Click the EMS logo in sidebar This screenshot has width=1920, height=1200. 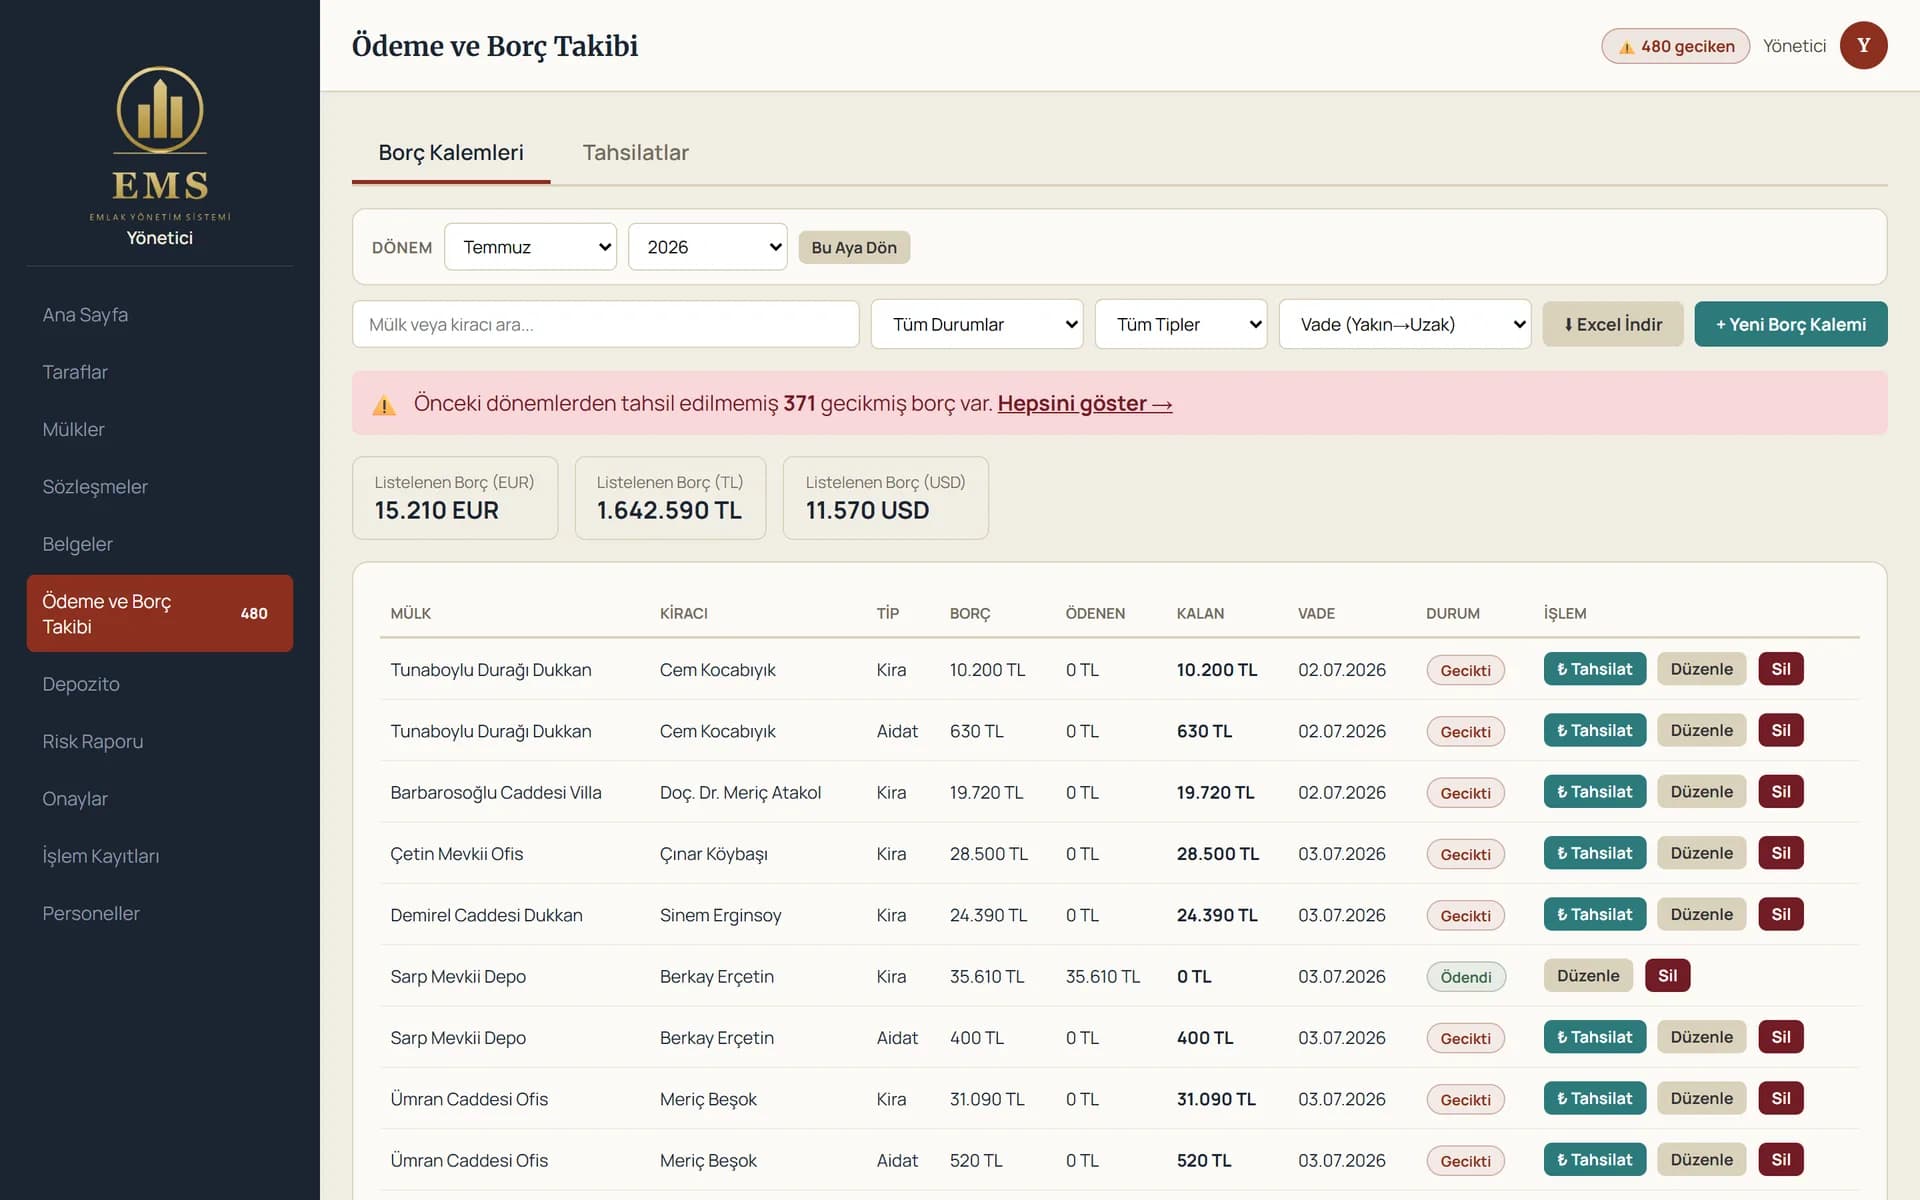point(160,143)
